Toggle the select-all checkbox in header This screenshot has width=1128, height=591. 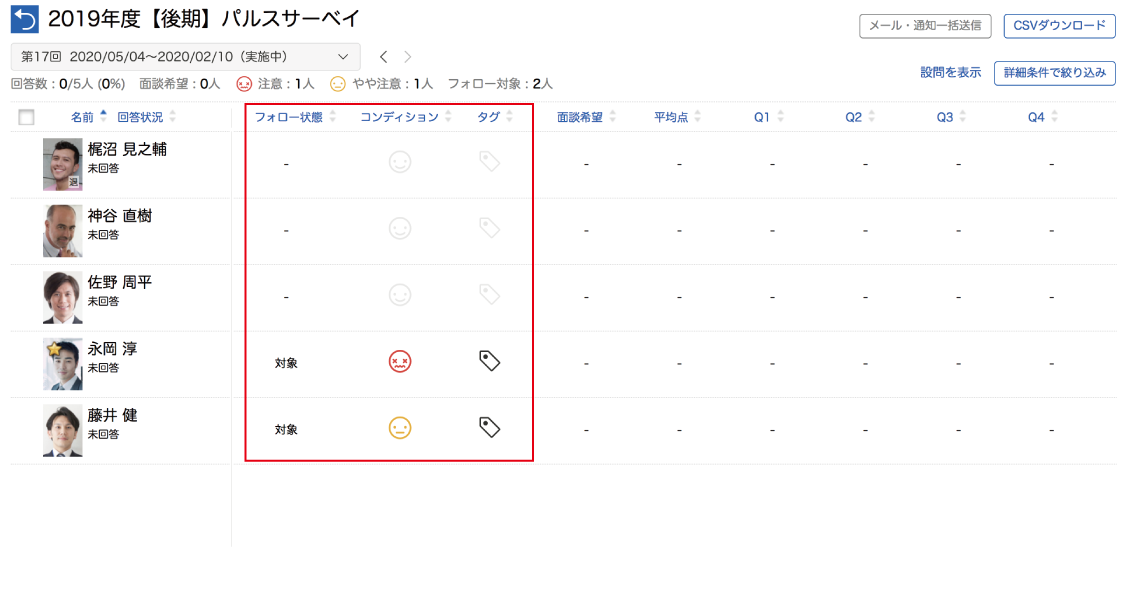point(27,117)
